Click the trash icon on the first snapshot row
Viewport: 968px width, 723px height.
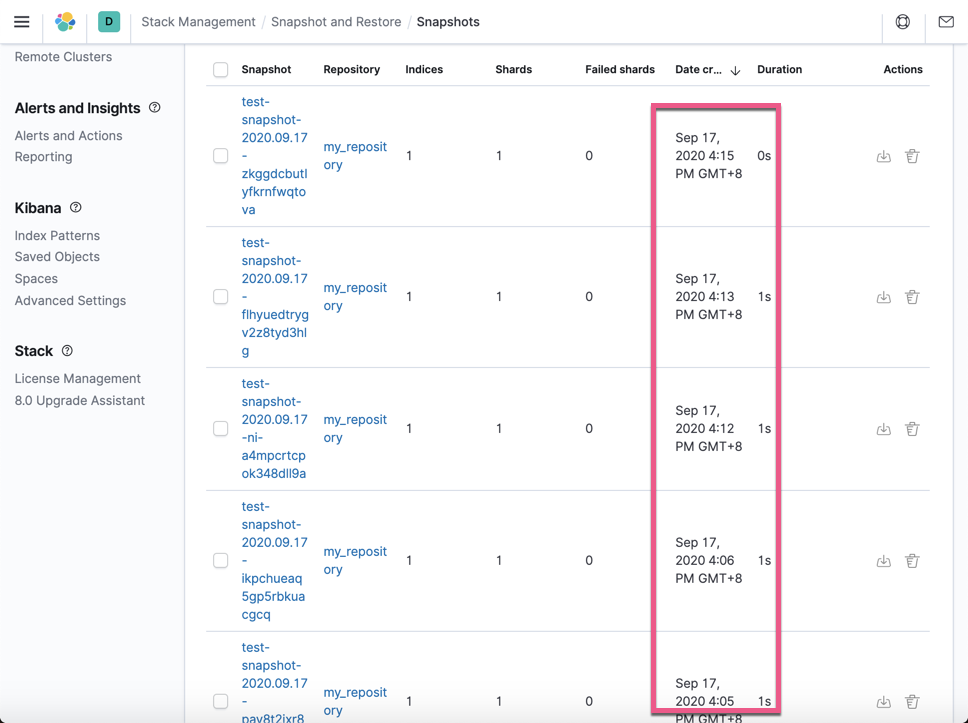point(912,156)
